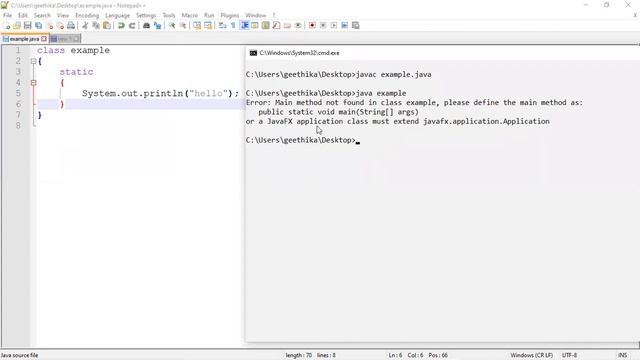This screenshot has height=360, width=640.
Task: Click Run Macro Multiple Times icon
Action: click(344, 25)
